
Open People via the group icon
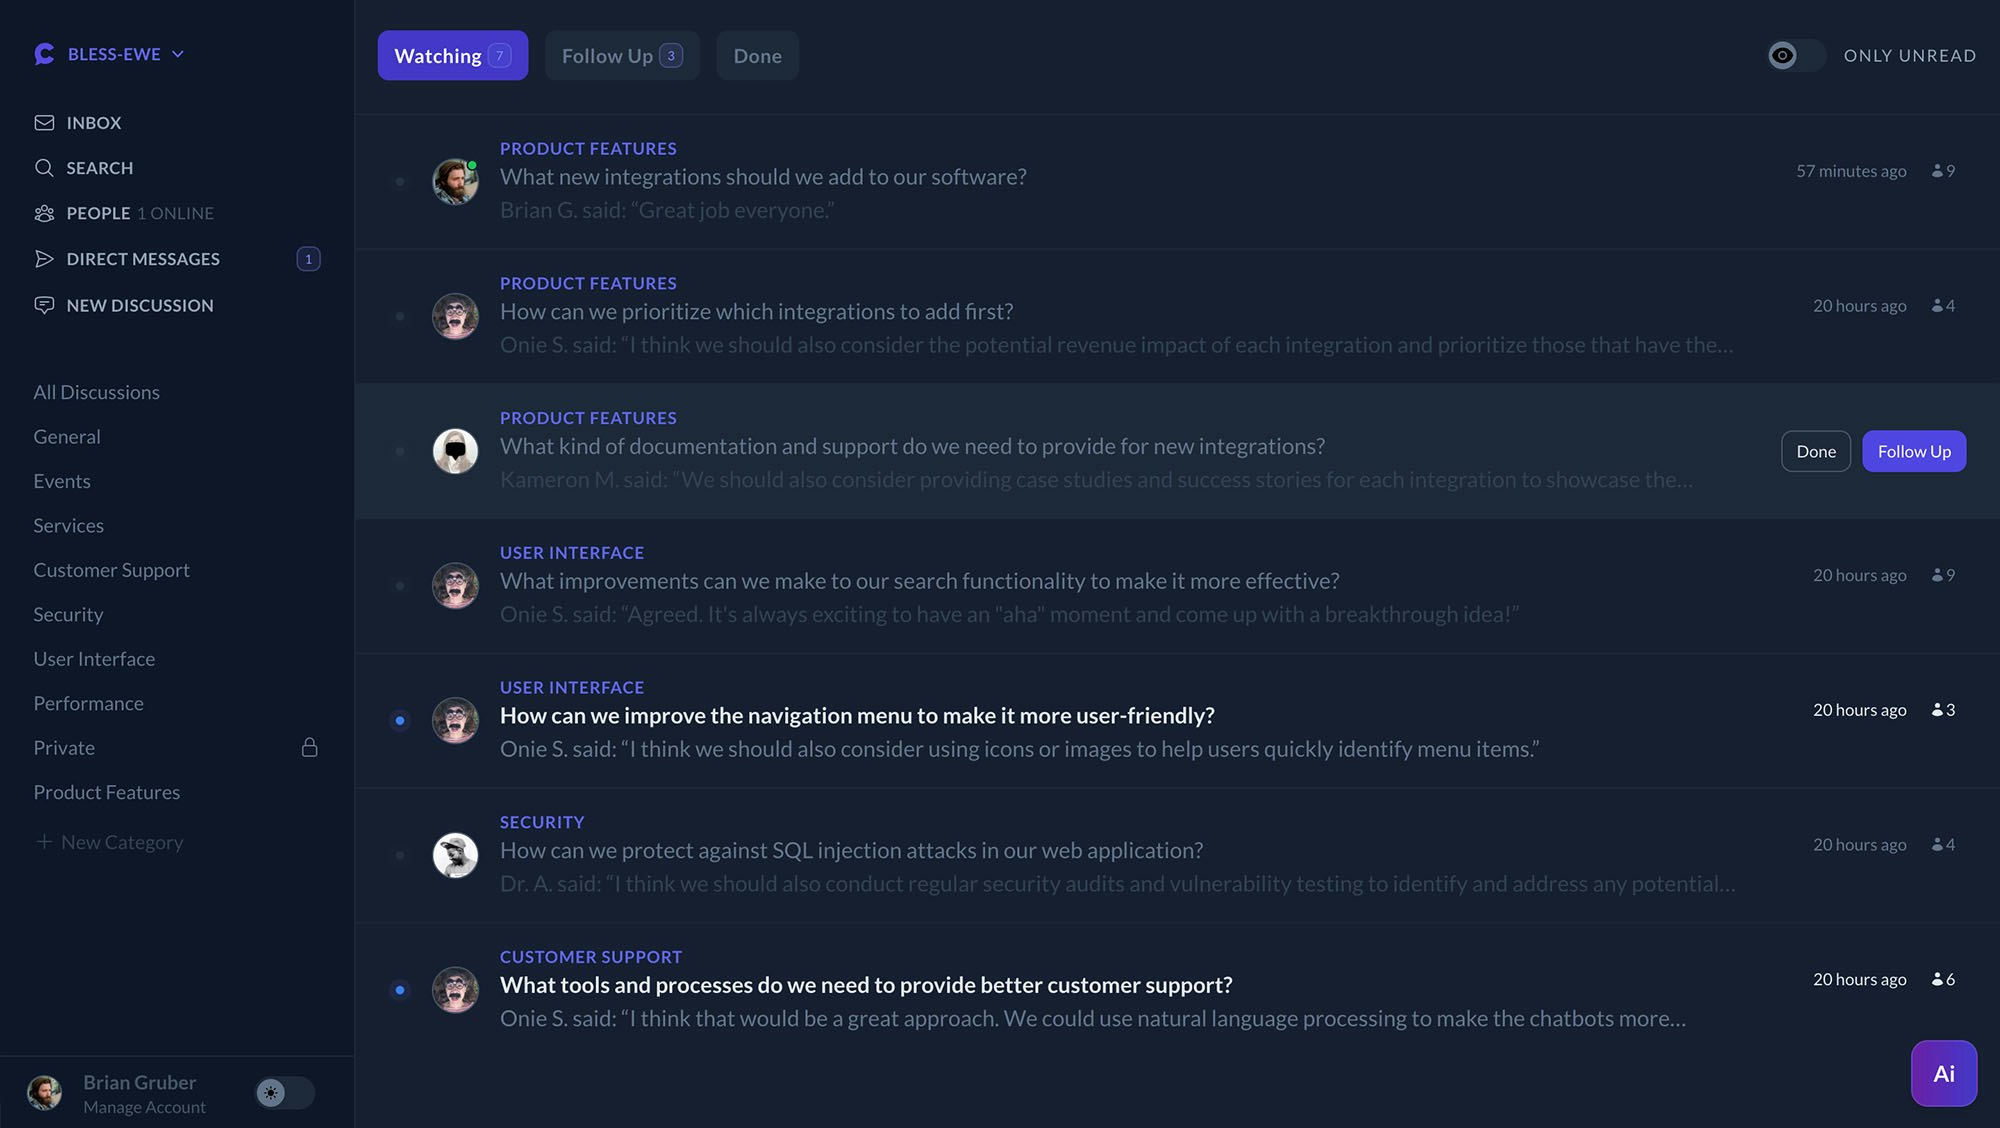[x=44, y=213]
